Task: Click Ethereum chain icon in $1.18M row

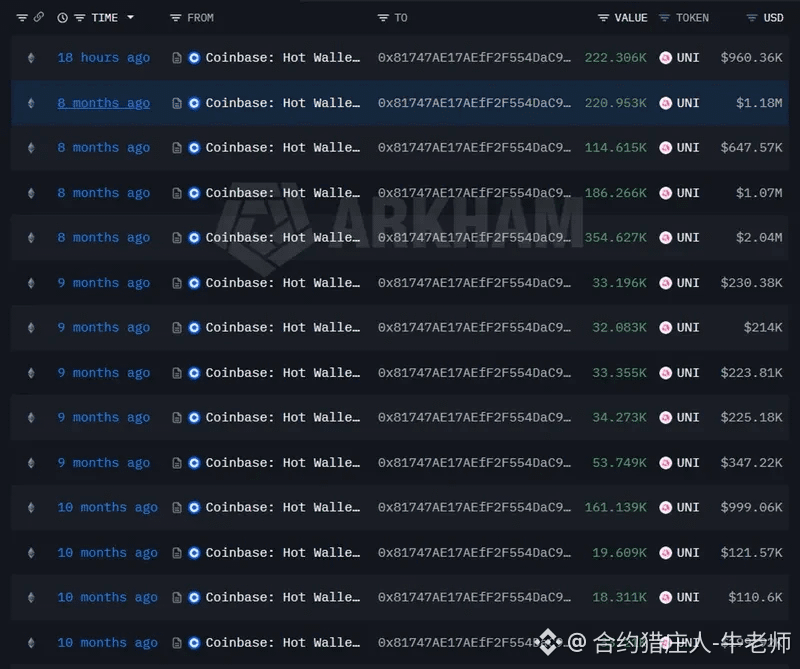Action: pos(31,103)
